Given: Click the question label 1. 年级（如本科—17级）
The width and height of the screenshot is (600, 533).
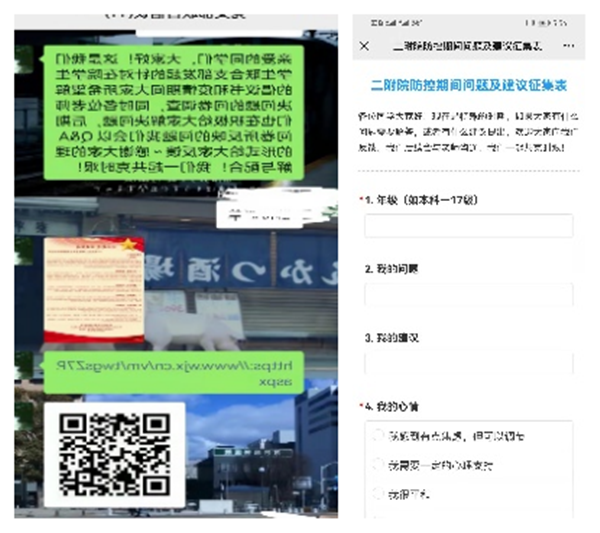Looking at the screenshot, I should (421, 200).
